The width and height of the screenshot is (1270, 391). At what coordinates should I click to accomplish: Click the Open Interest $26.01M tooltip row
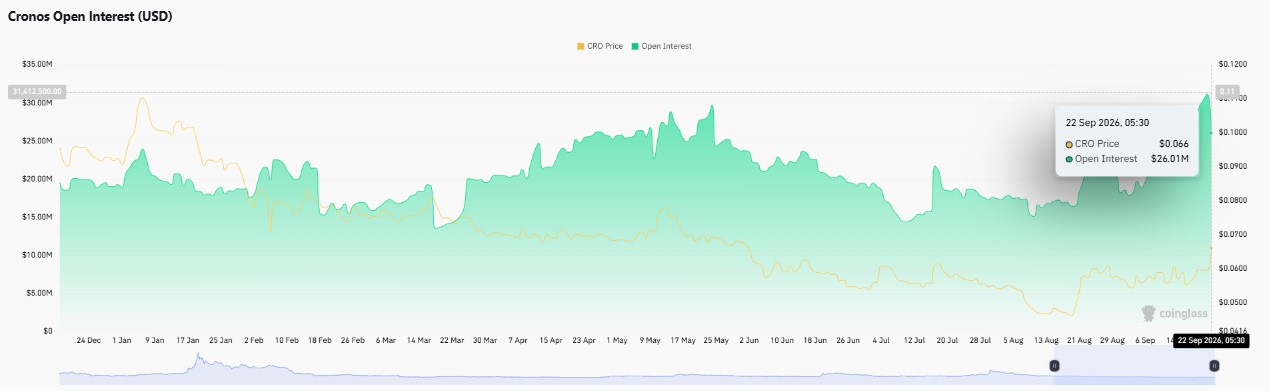[x=1127, y=159]
